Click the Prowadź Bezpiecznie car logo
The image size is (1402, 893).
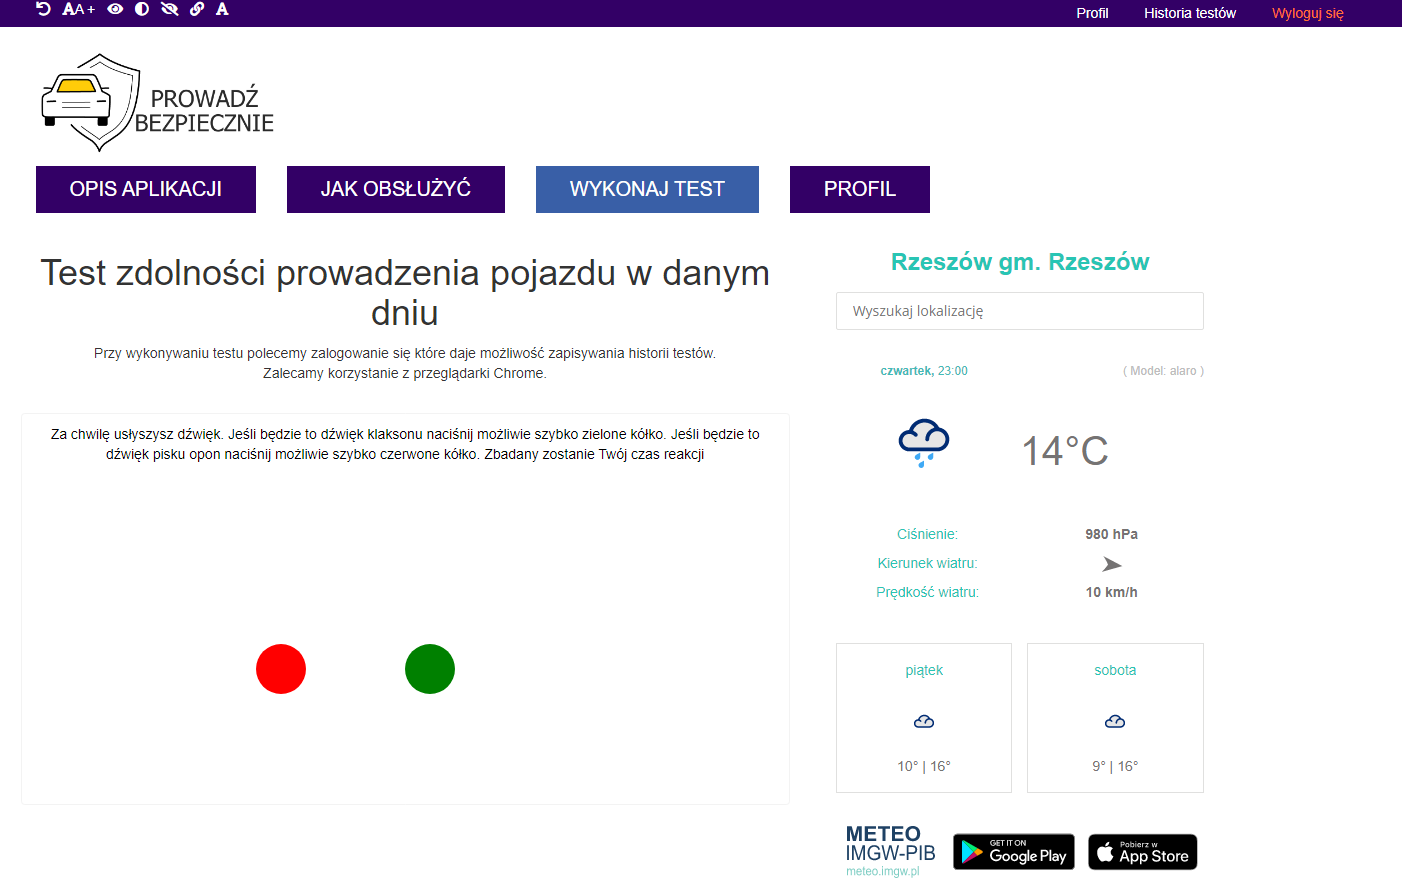pyautogui.click(x=157, y=104)
